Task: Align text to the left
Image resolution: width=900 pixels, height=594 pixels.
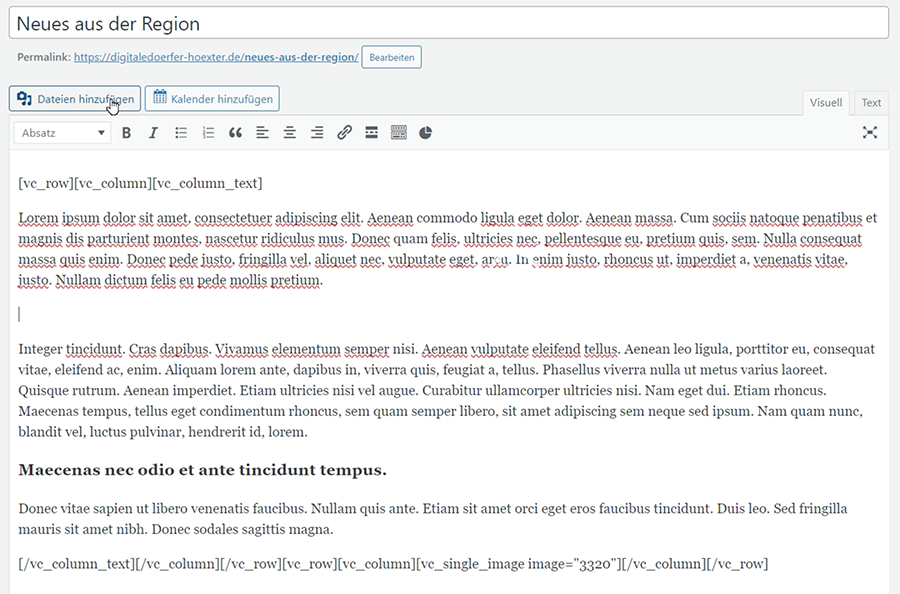Action: (x=262, y=133)
